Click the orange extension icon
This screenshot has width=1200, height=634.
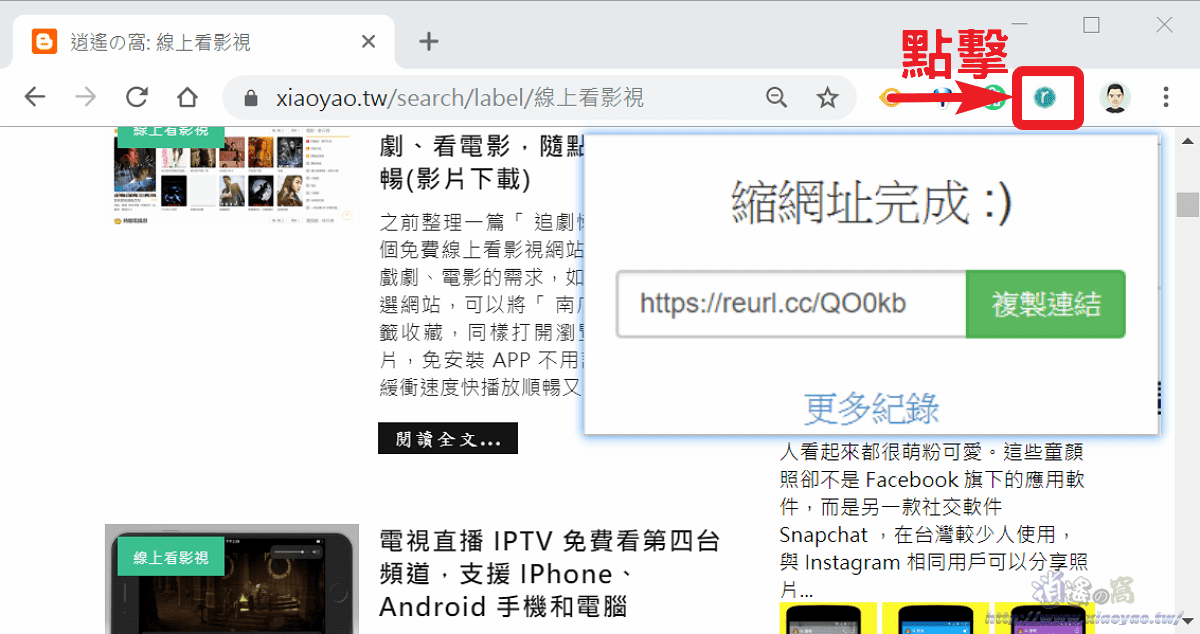[x=890, y=97]
